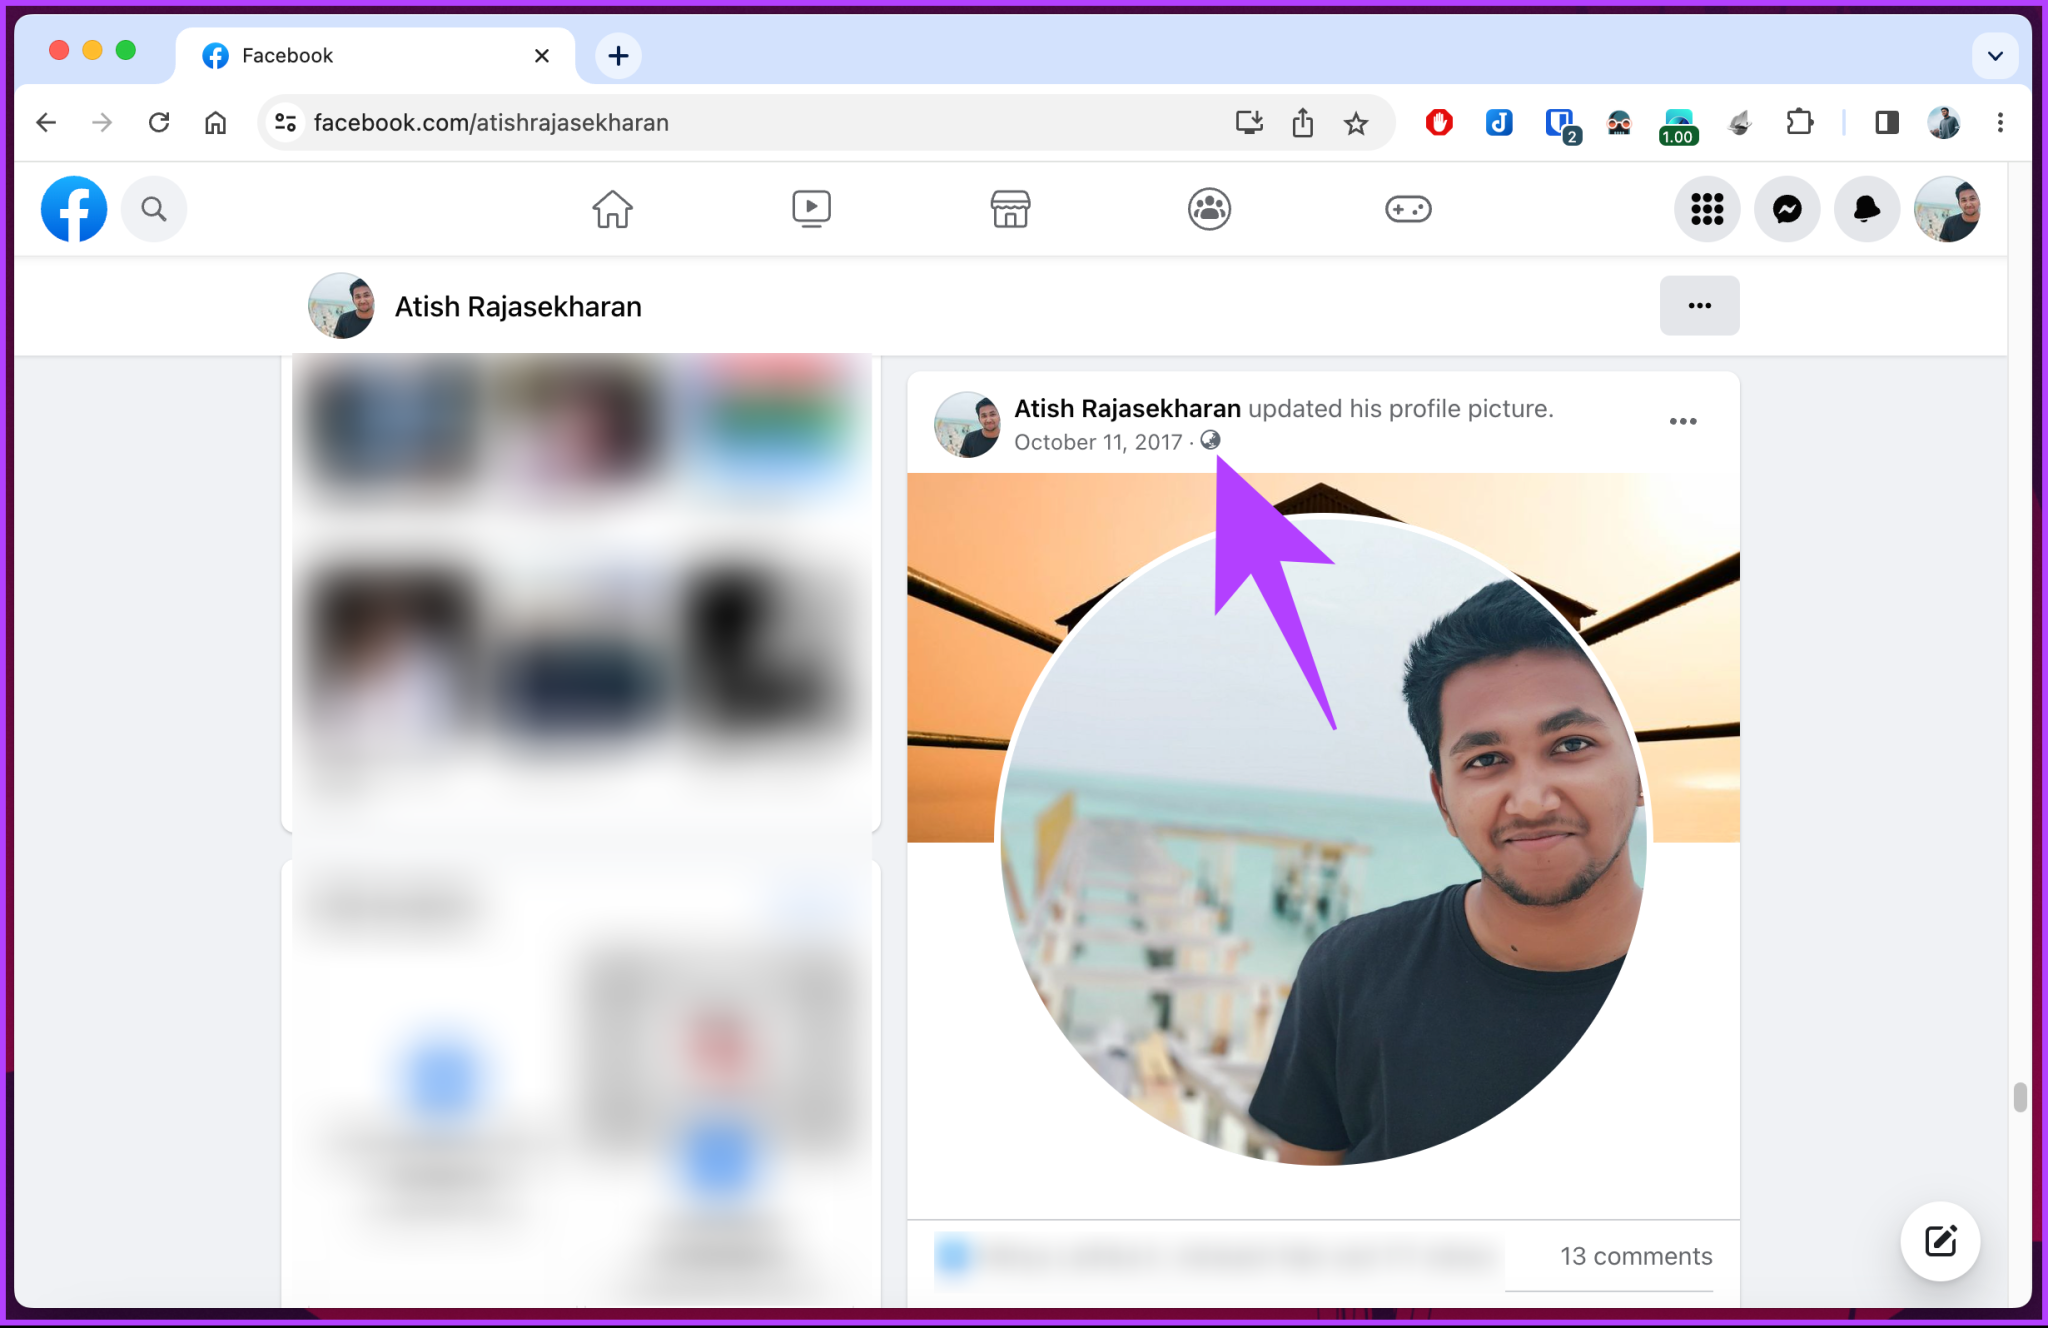Open the Watch video icon

tap(811, 209)
